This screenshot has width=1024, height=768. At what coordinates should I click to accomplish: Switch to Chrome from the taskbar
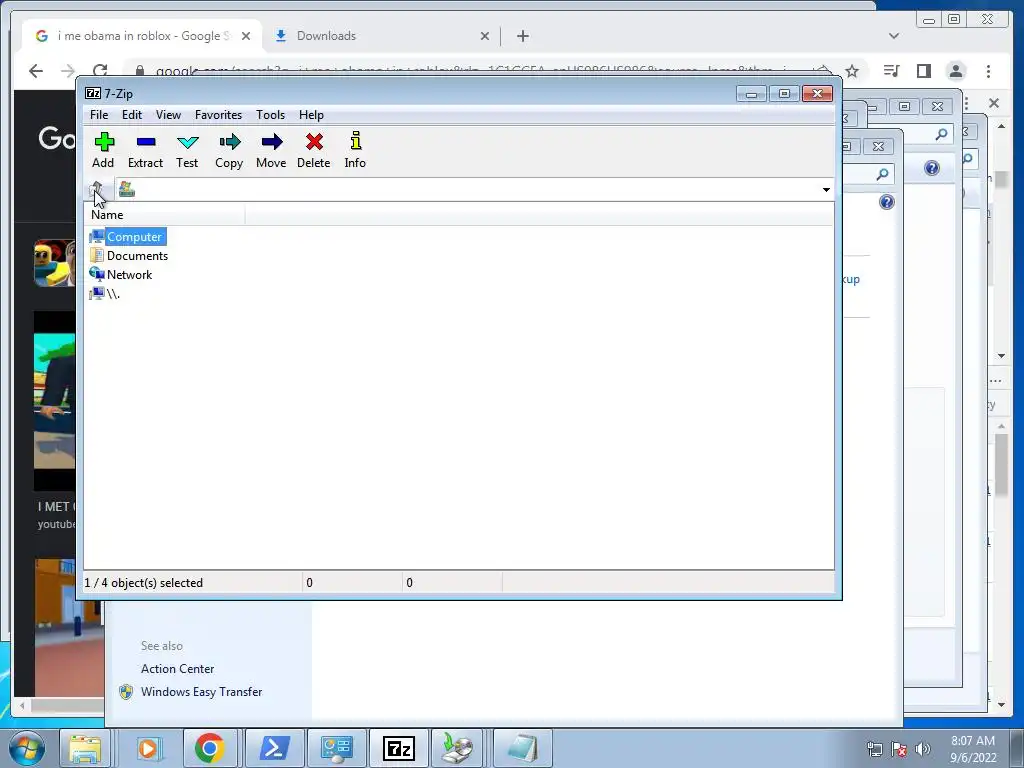pyautogui.click(x=209, y=748)
